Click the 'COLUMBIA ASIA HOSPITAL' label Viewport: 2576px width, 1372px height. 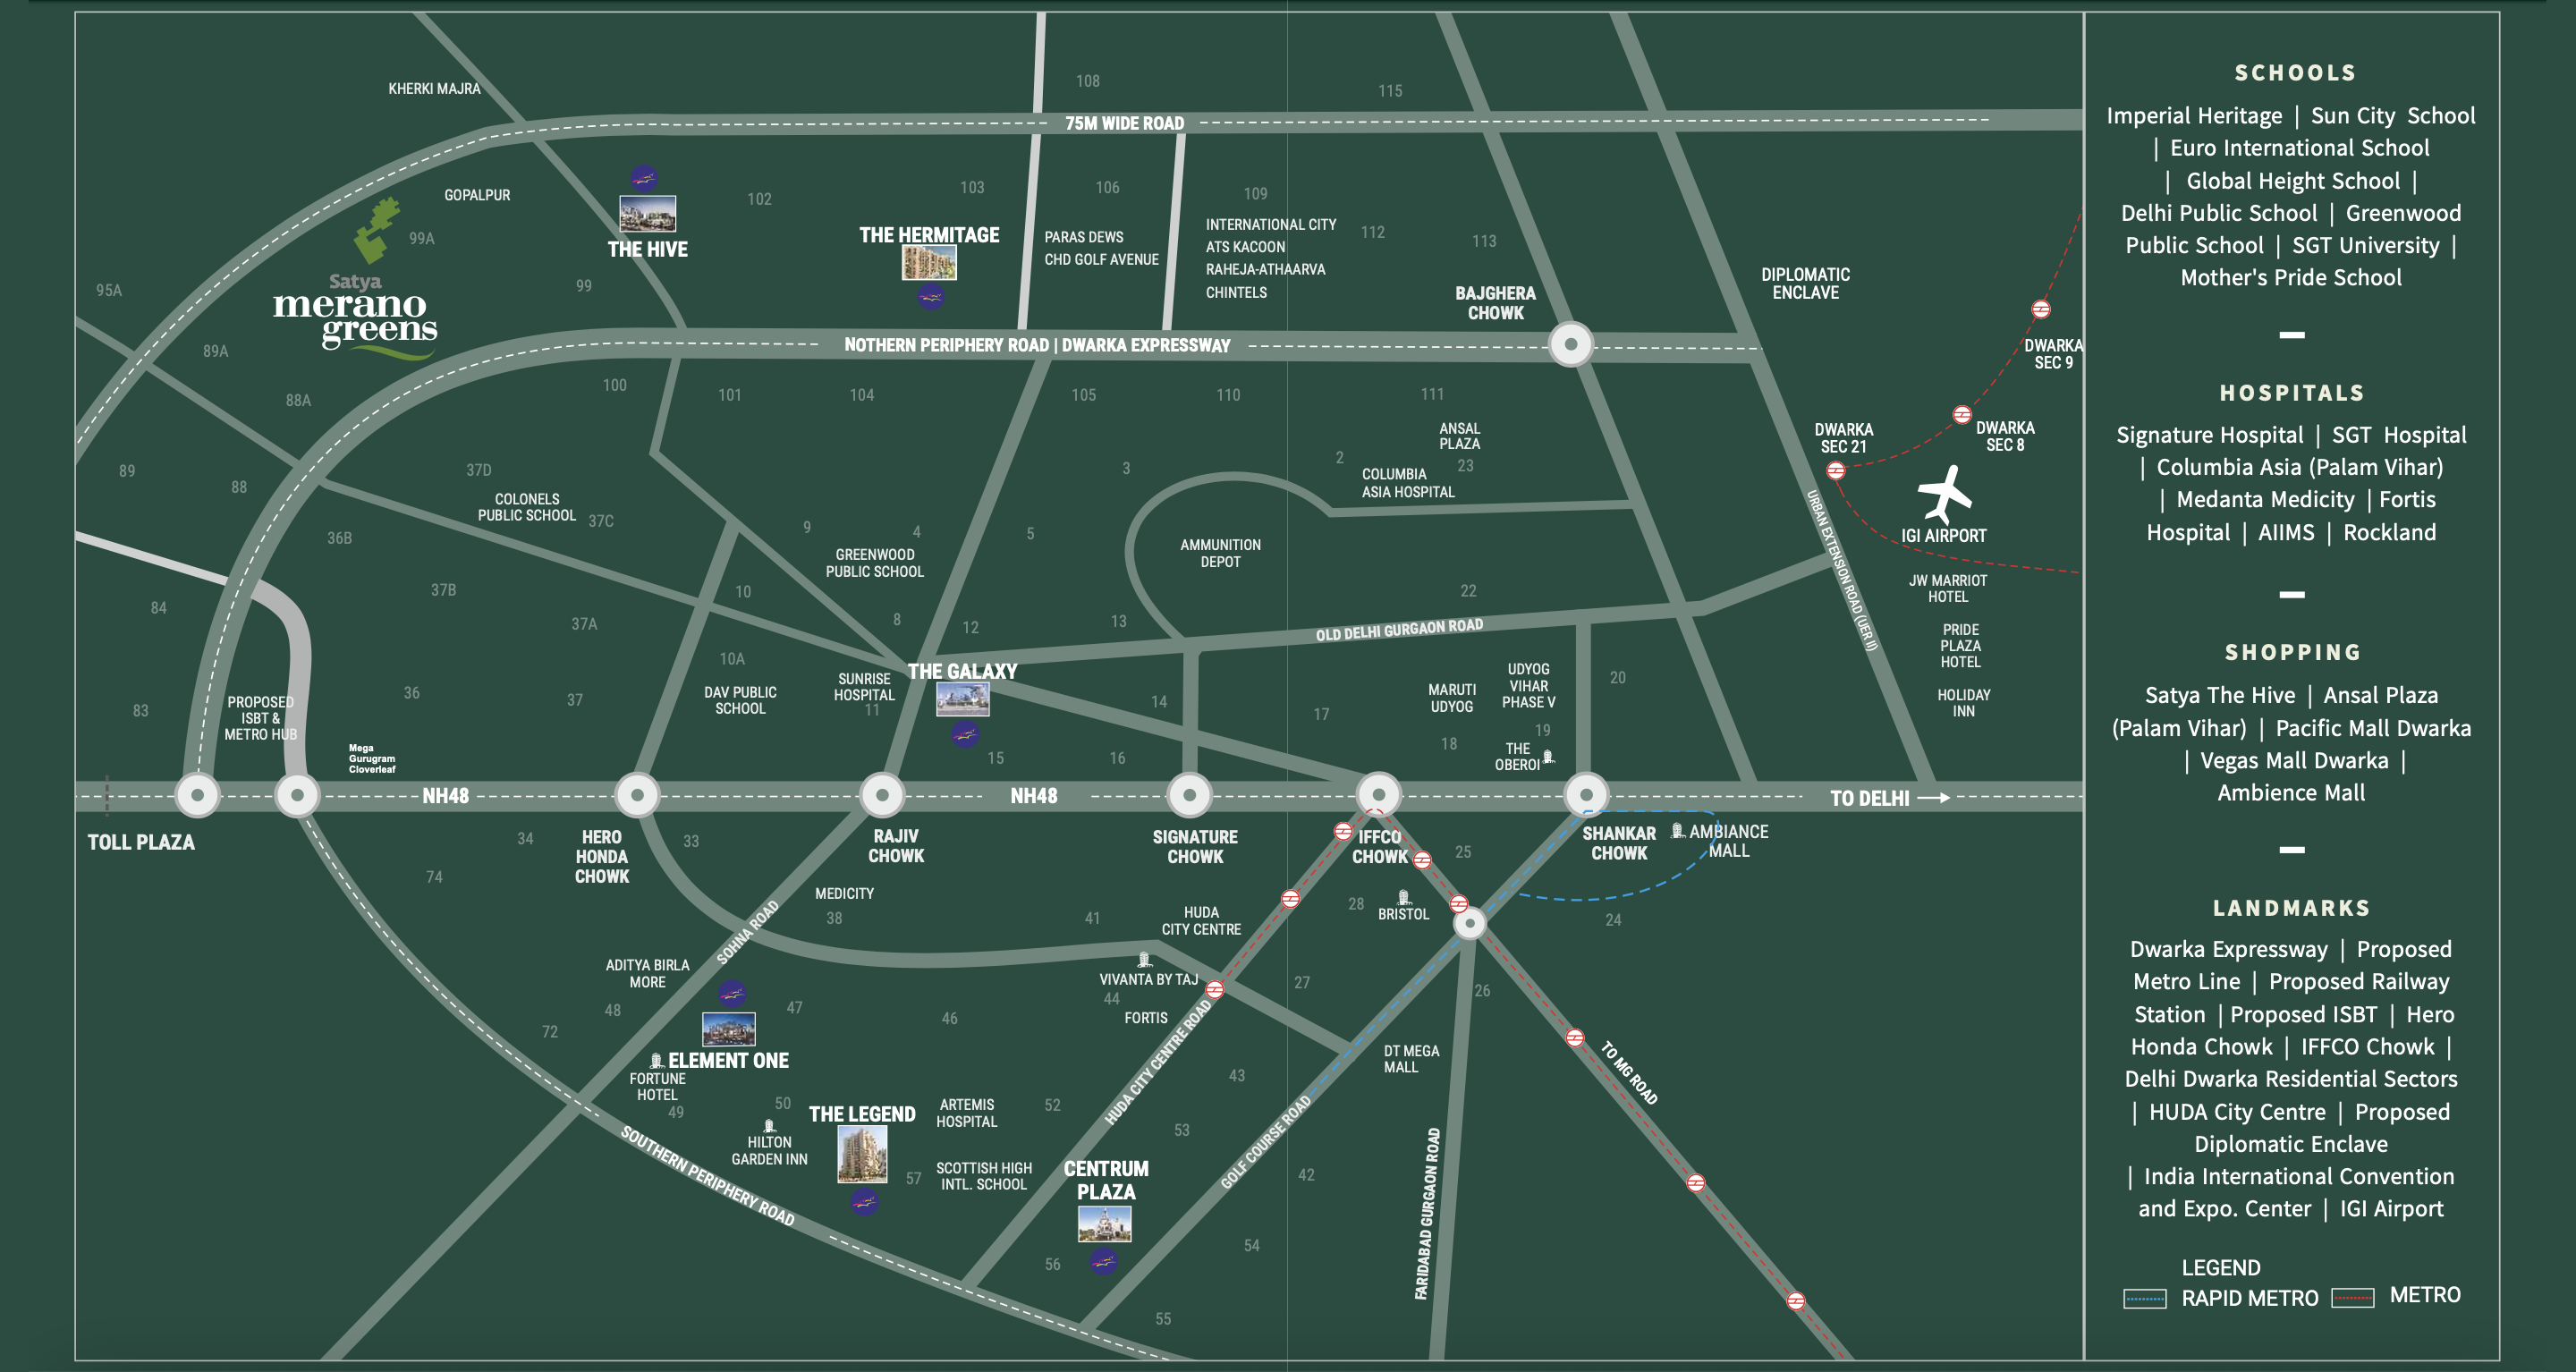[x=1408, y=483]
